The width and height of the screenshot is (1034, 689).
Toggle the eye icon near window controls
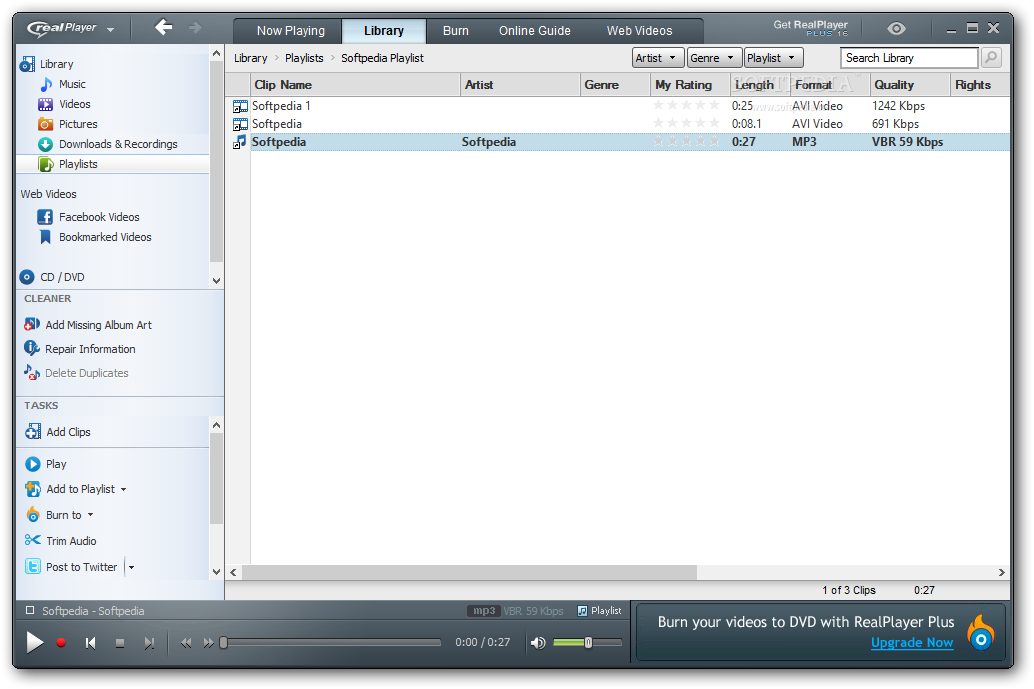[x=896, y=28]
